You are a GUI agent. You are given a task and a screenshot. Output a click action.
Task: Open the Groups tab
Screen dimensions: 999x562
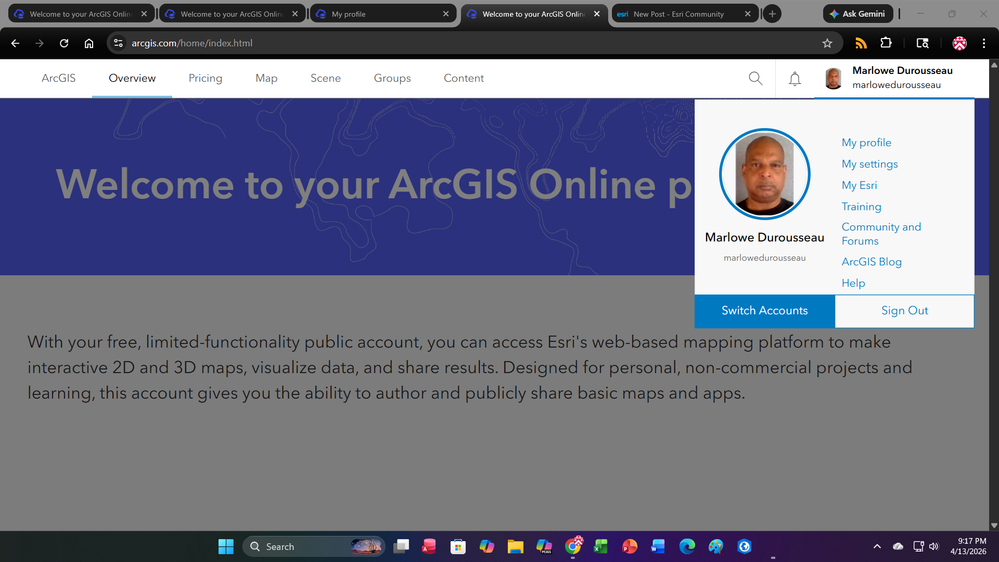tap(392, 78)
